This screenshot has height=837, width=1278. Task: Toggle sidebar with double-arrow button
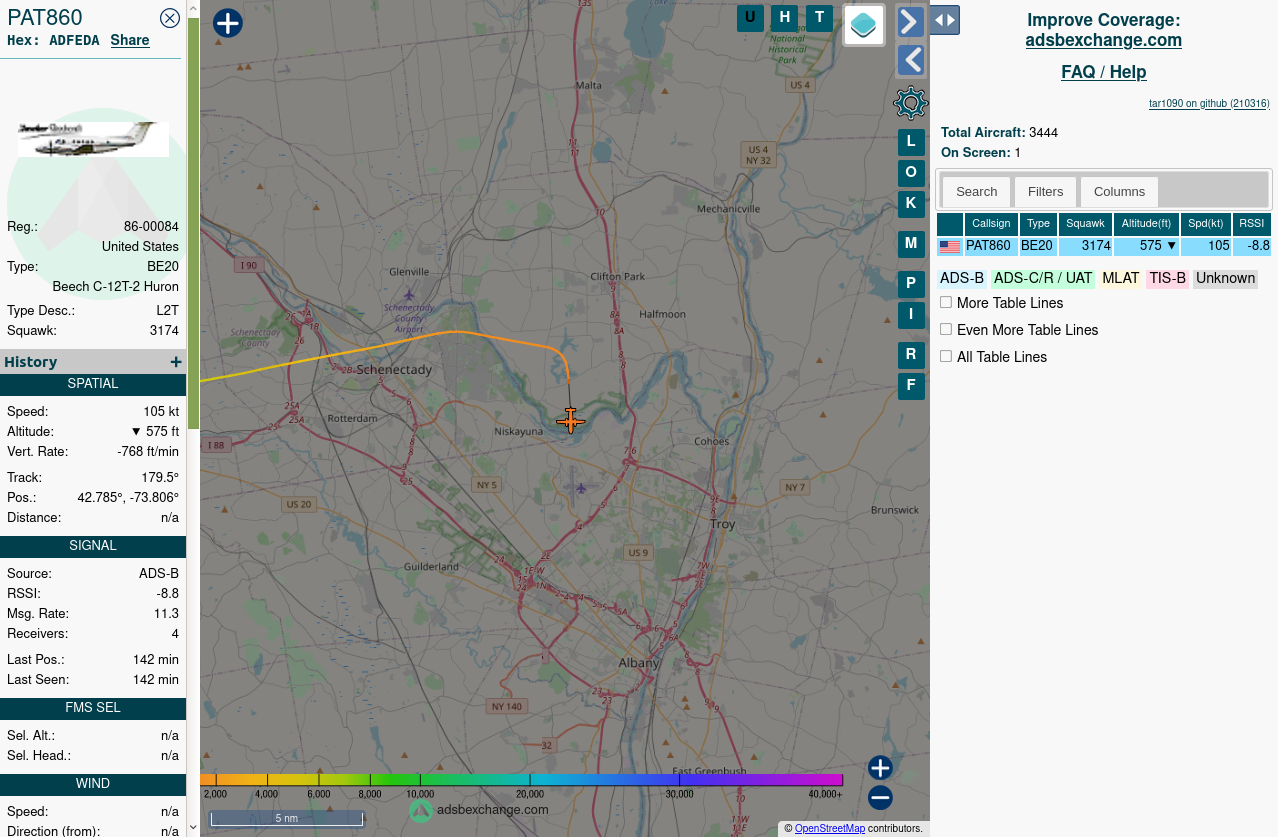(945, 20)
